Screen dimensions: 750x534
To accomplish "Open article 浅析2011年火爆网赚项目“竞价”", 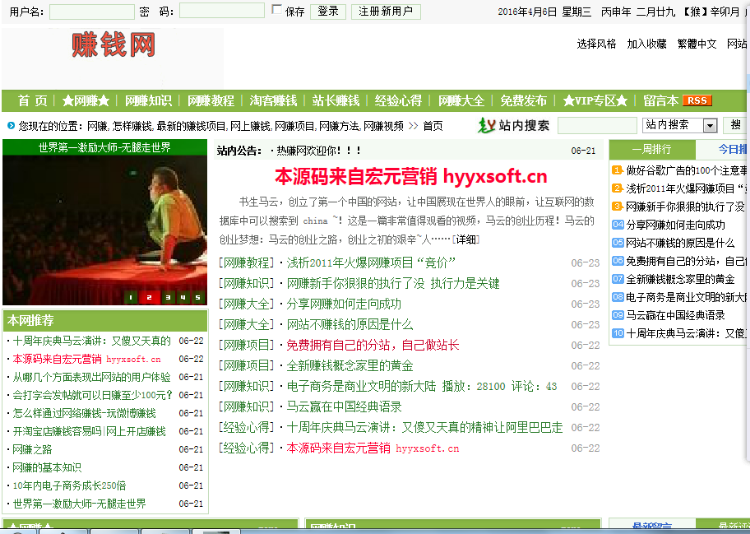I will pos(371,263).
